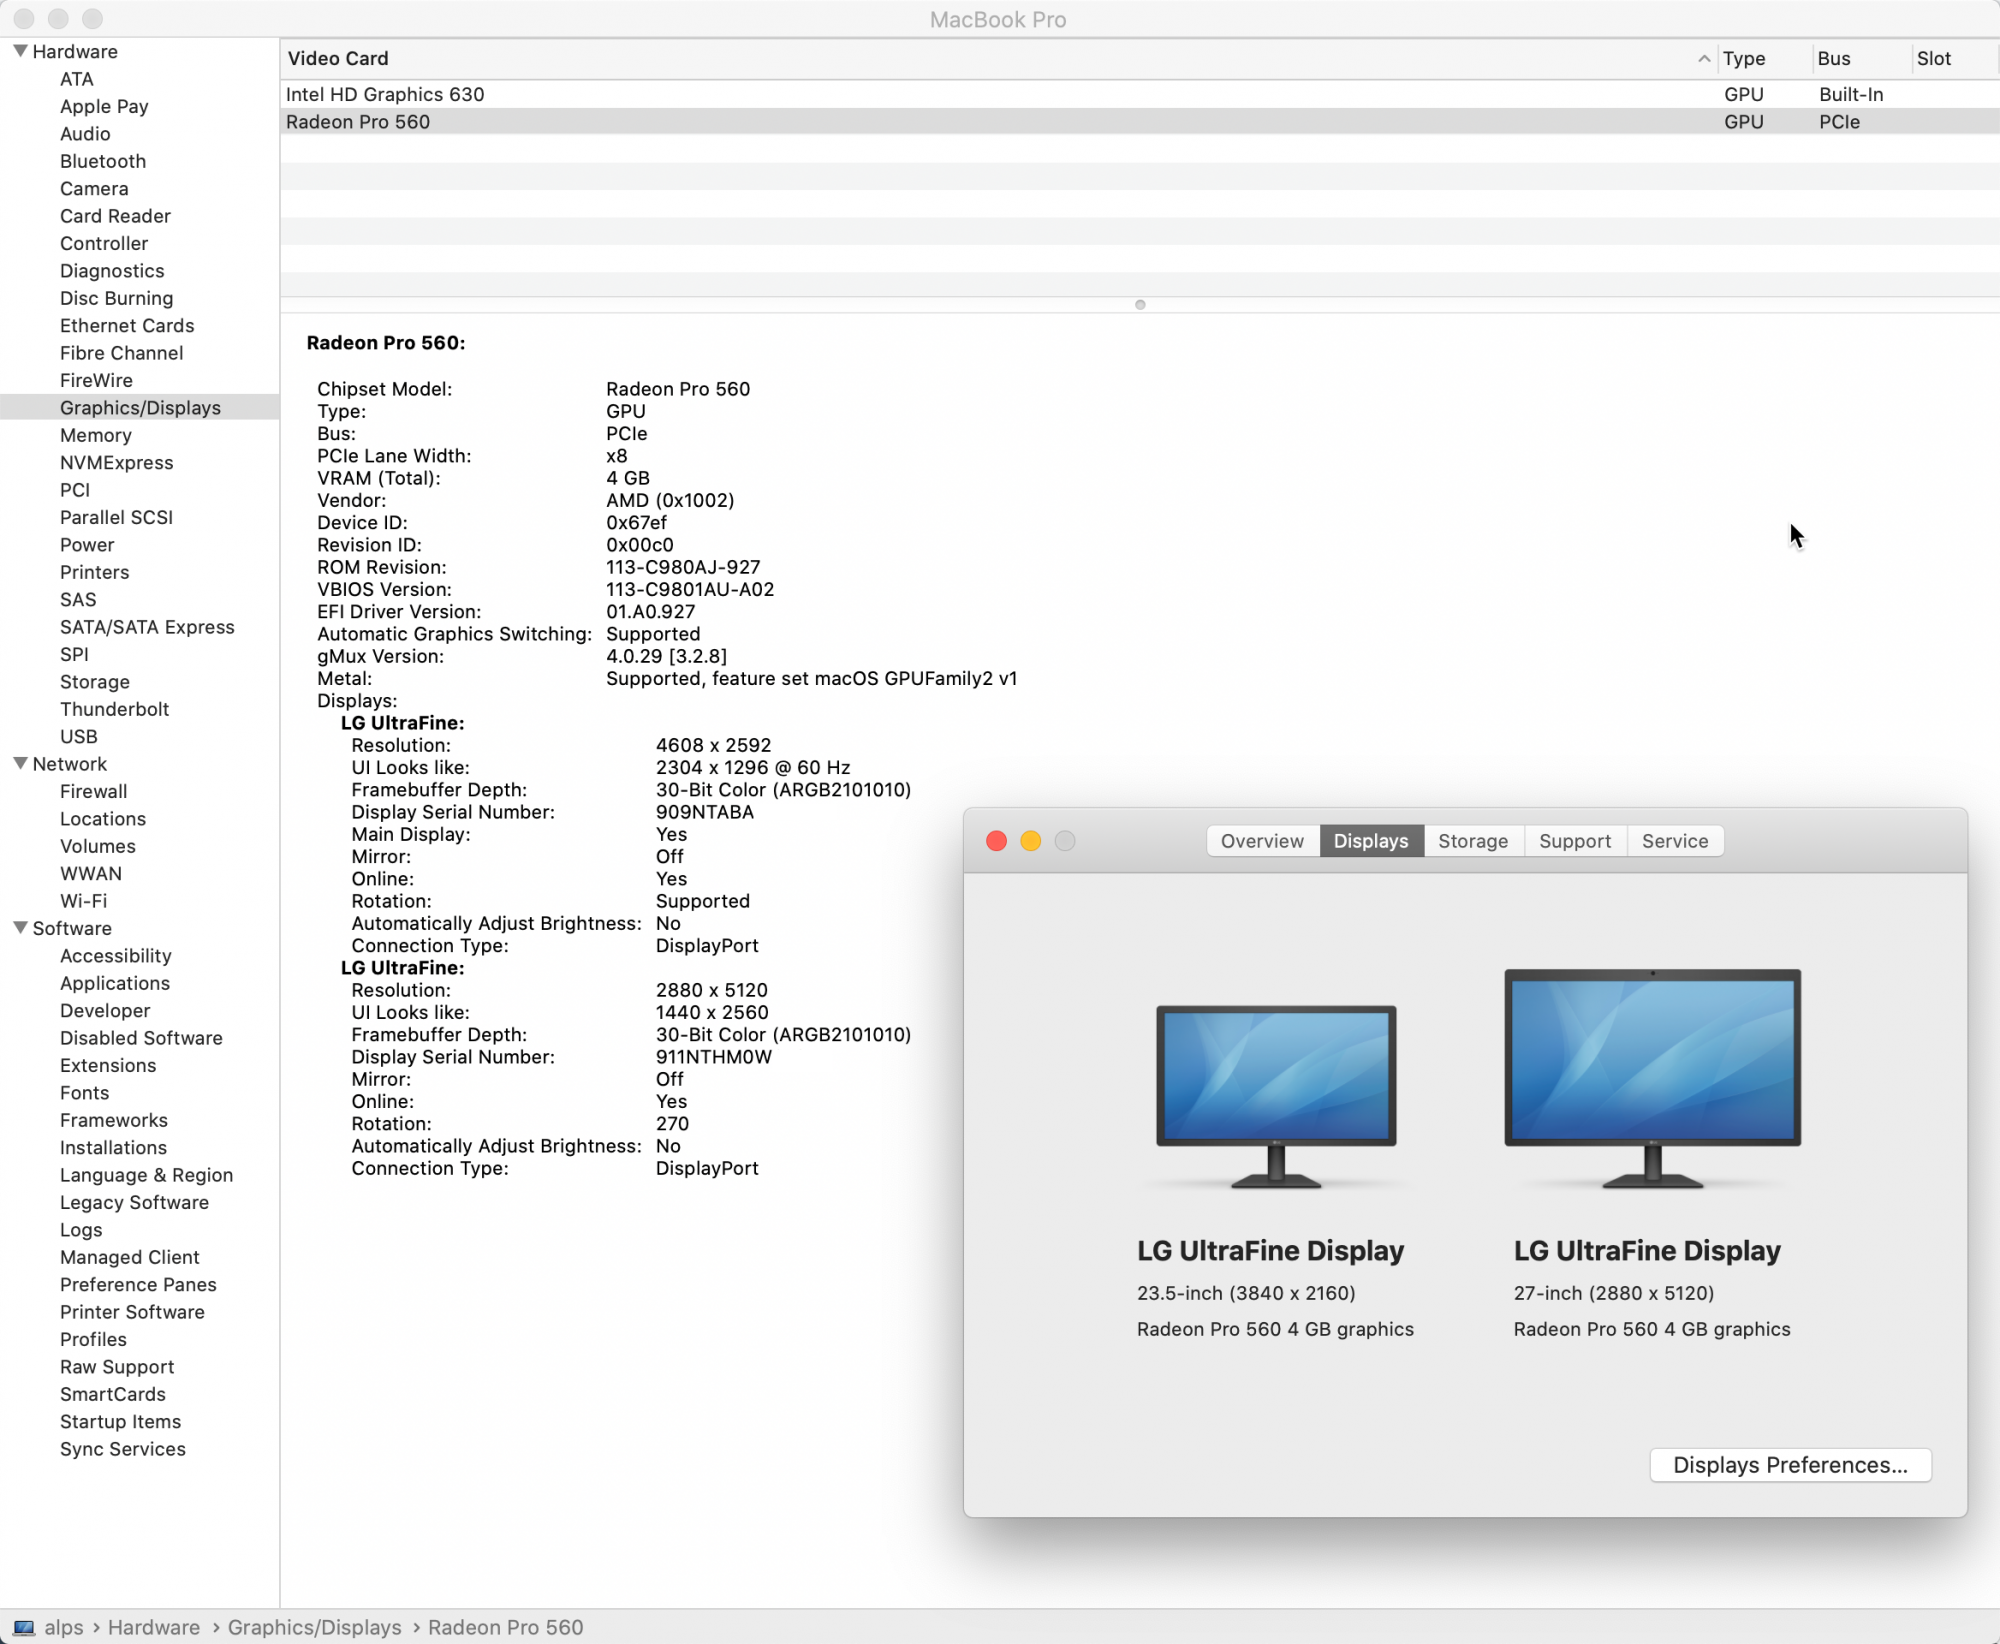Image resolution: width=2000 pixels, height=1644 pixels.
Task: Select Card Reader in the sidebar
Action: [x=115, y=216]
